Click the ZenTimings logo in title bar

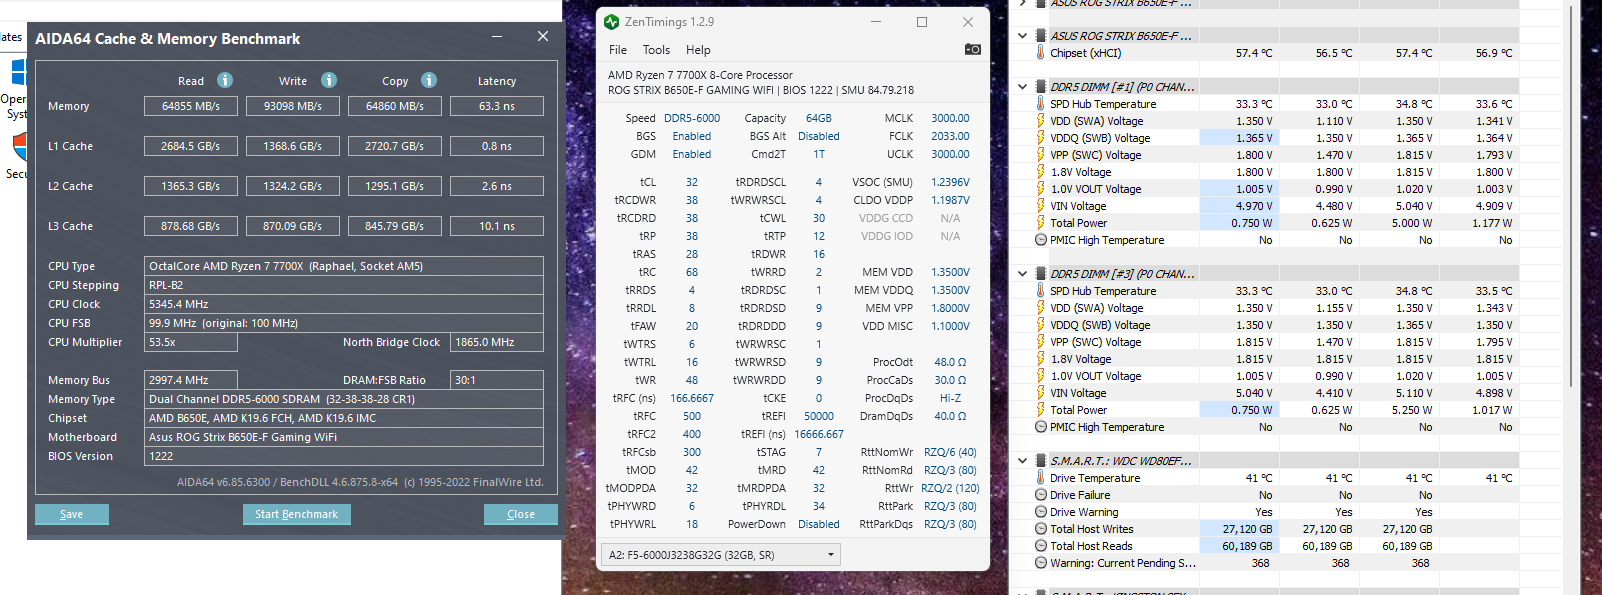tap(612, 21)
